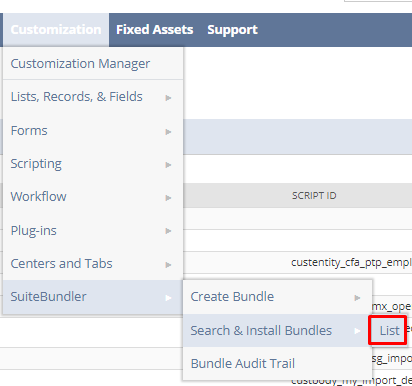Open Centers and Tabs submenu

pos(93,263)
